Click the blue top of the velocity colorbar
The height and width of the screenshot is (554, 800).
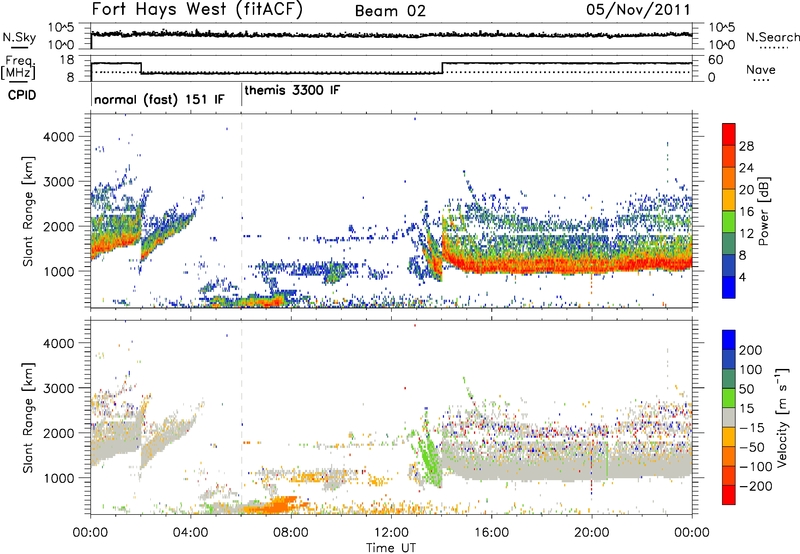(729, 340)
